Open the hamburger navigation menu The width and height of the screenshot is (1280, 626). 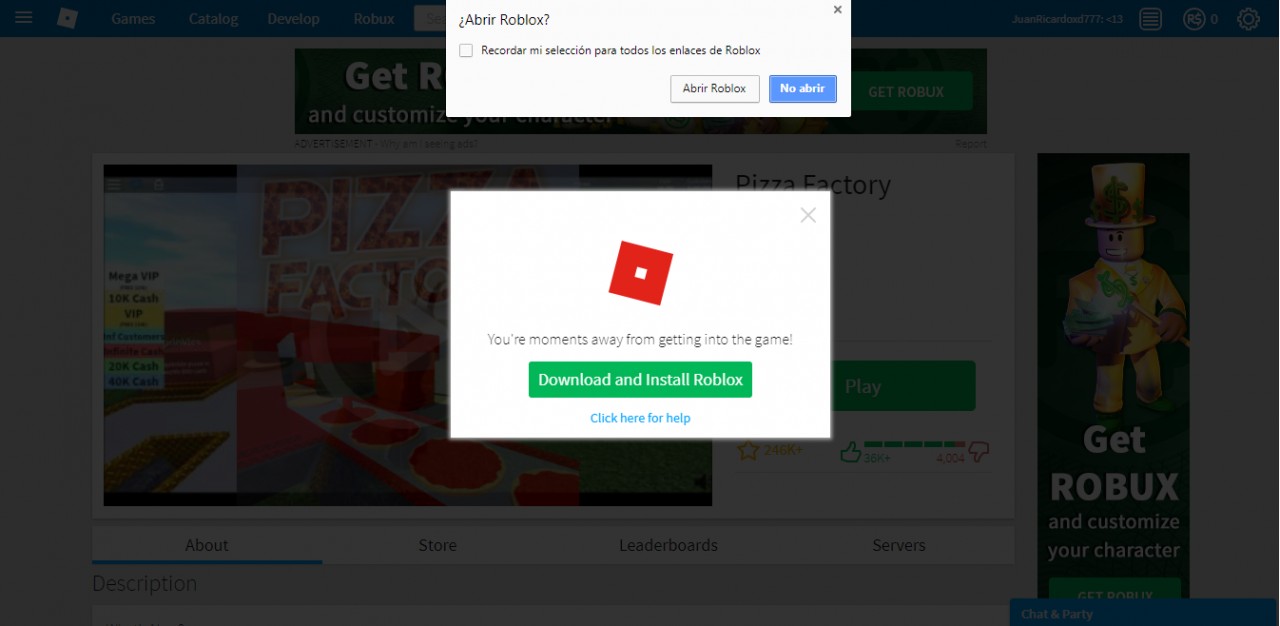pyautogui.click(x=23, y=18)
